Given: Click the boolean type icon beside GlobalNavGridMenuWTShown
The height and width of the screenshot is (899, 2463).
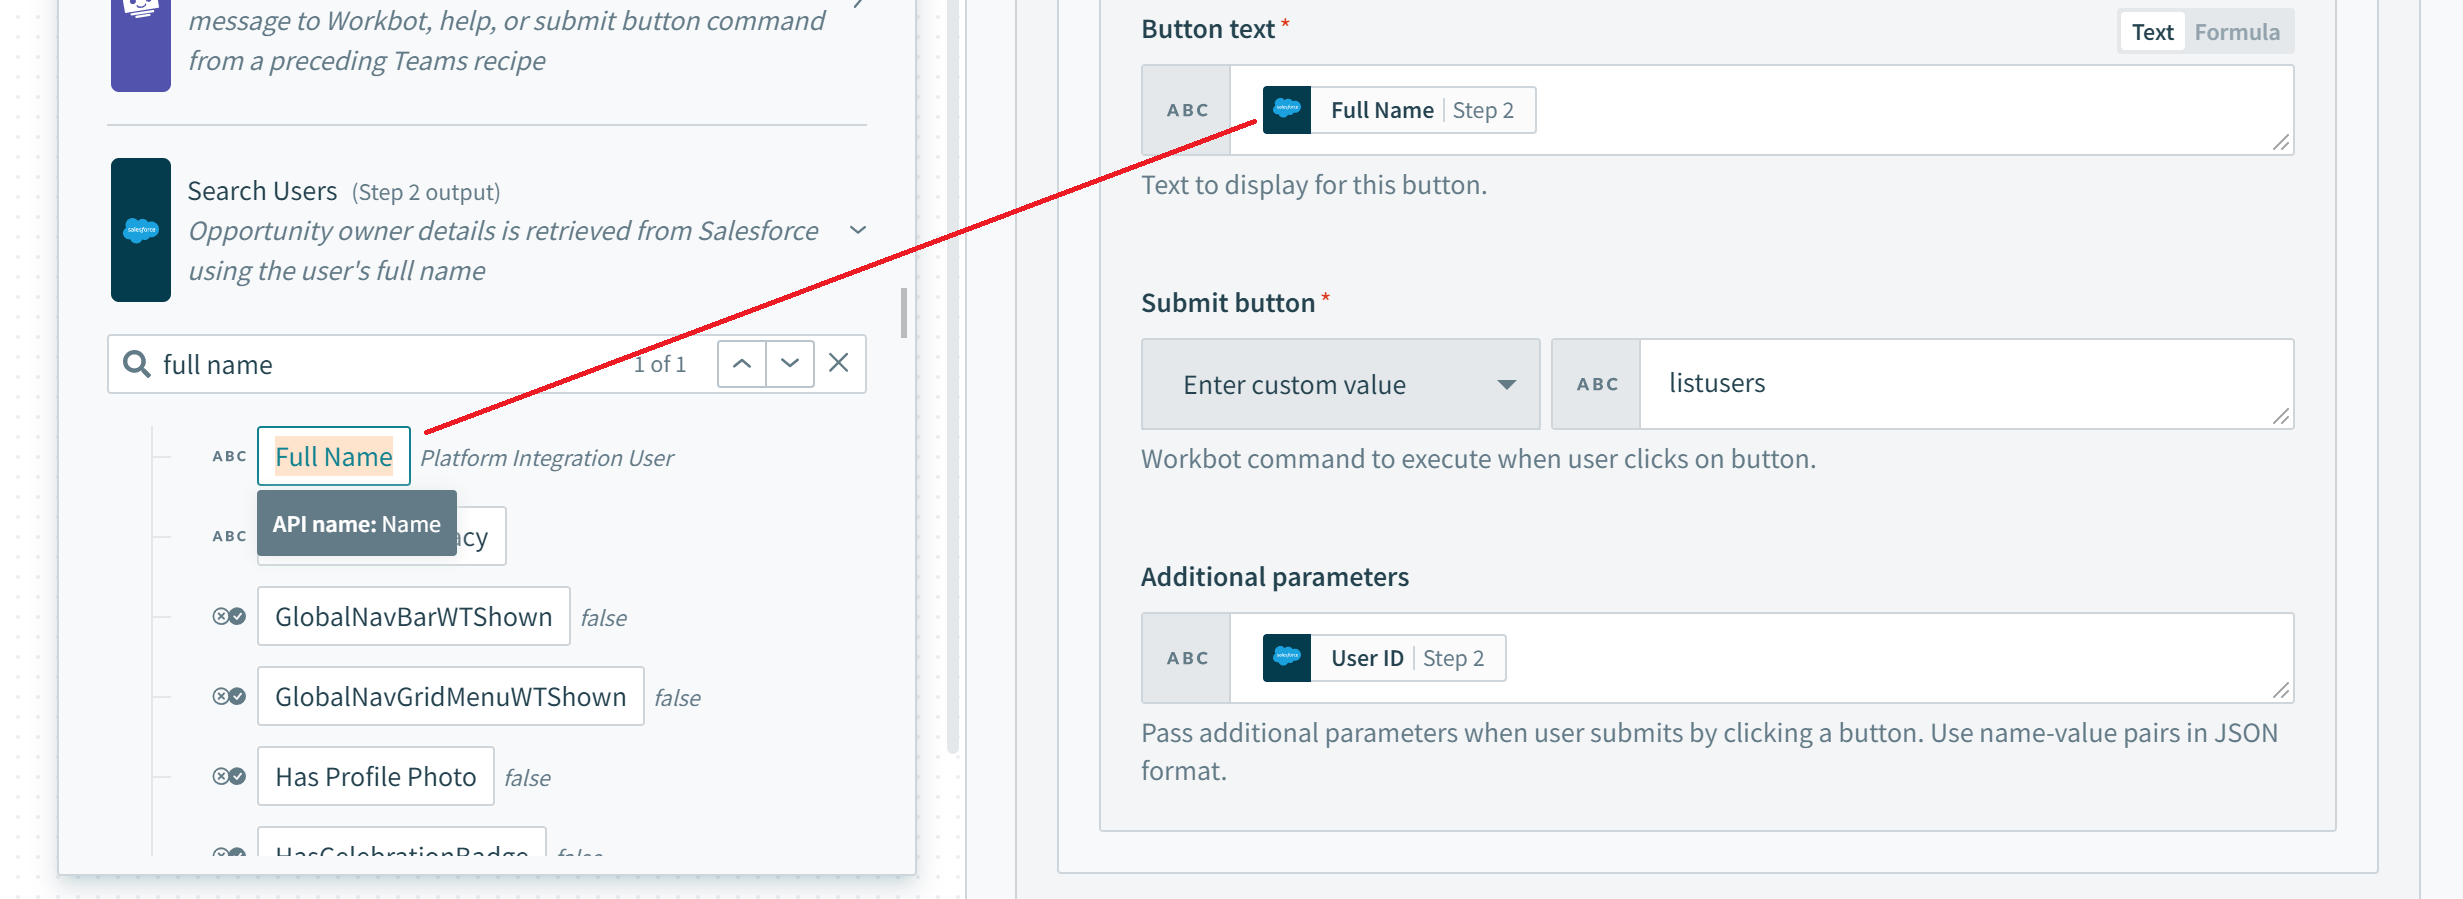Looking at the screenshot, I should [x=229, y=697].
